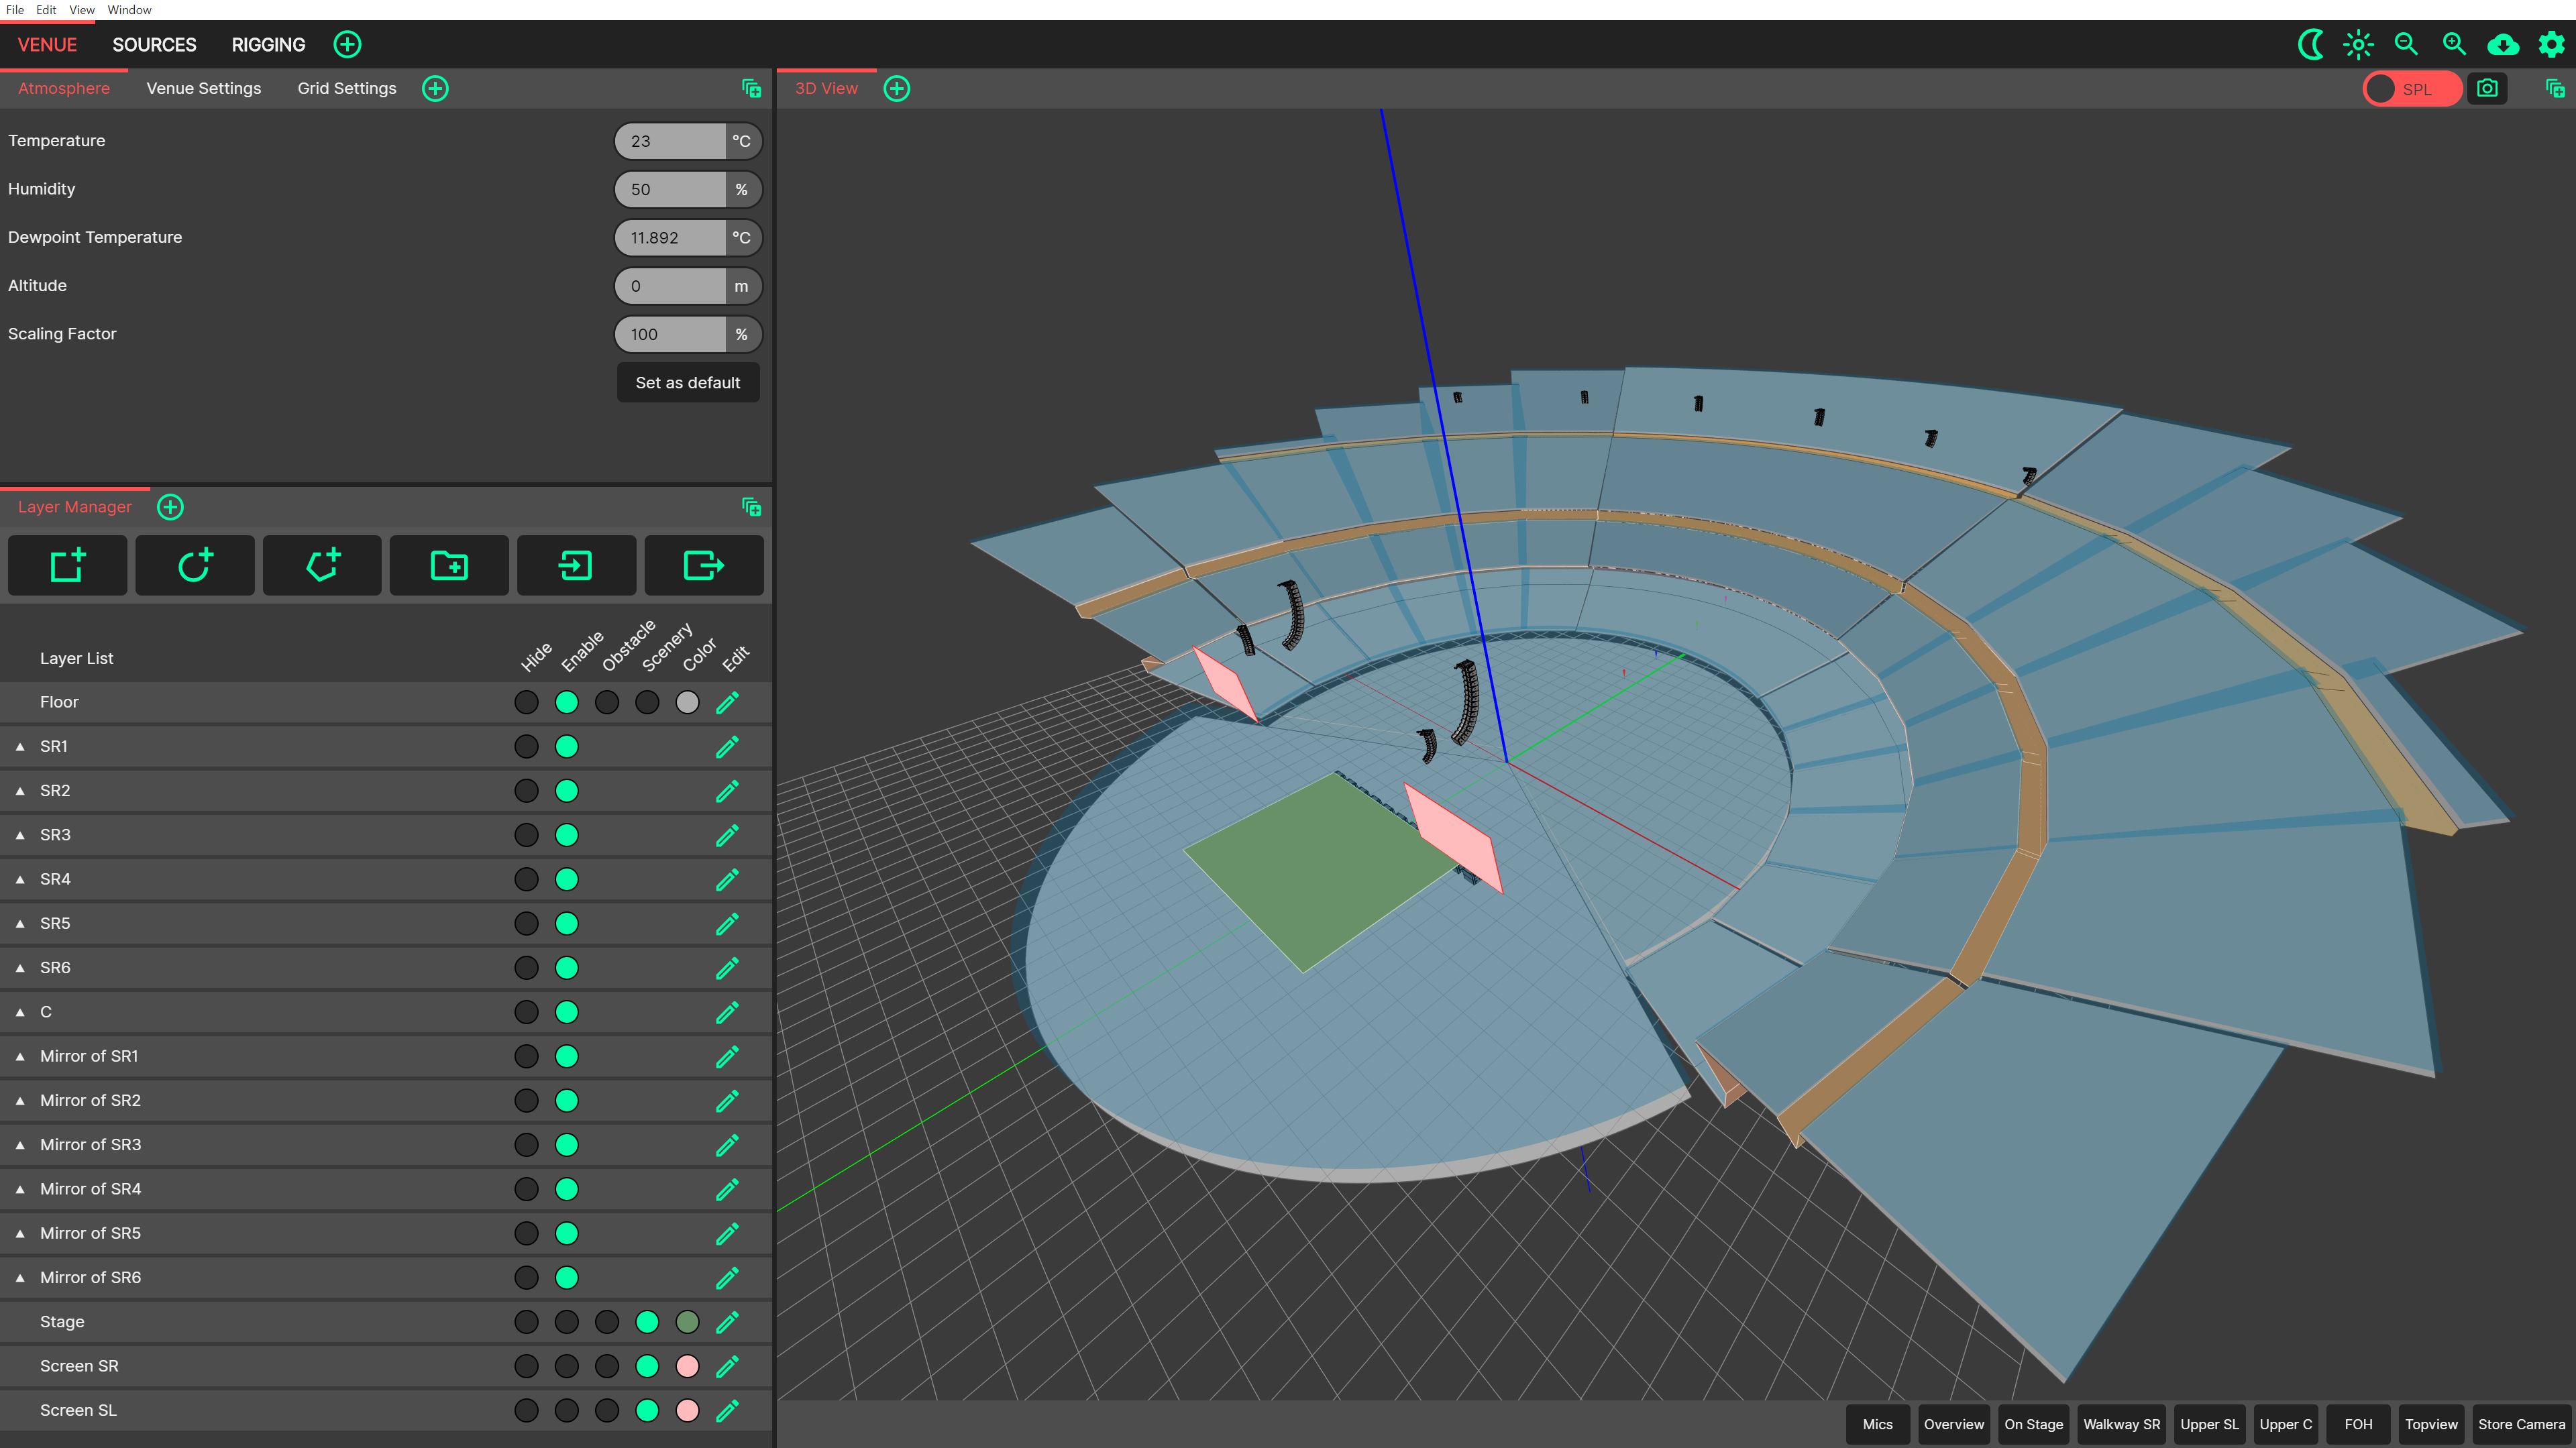Change the Screen SR layer color swatch
The width and height of the screenshot is (2576, 1448).
pos(687,1366)
